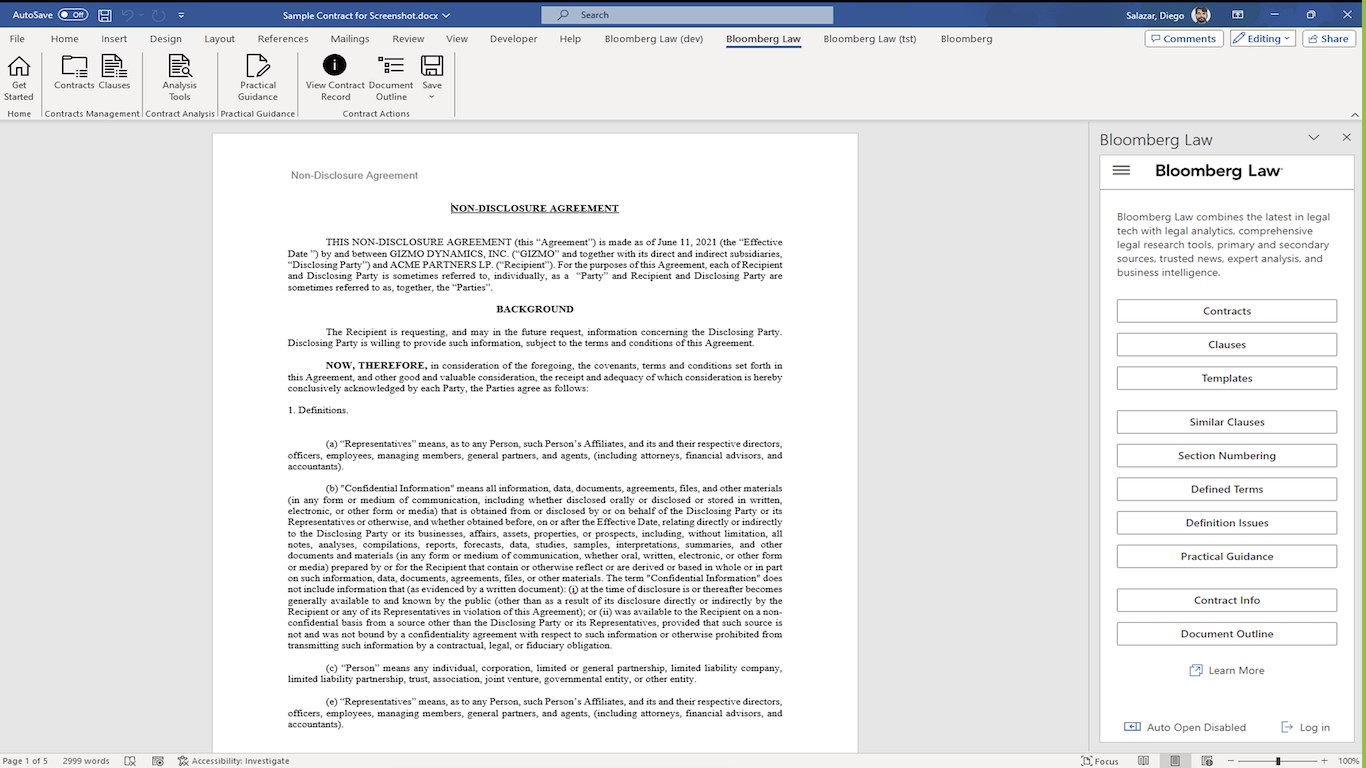Click the Defined Terms button
1366x768 pixels.
pos(1226,489)
